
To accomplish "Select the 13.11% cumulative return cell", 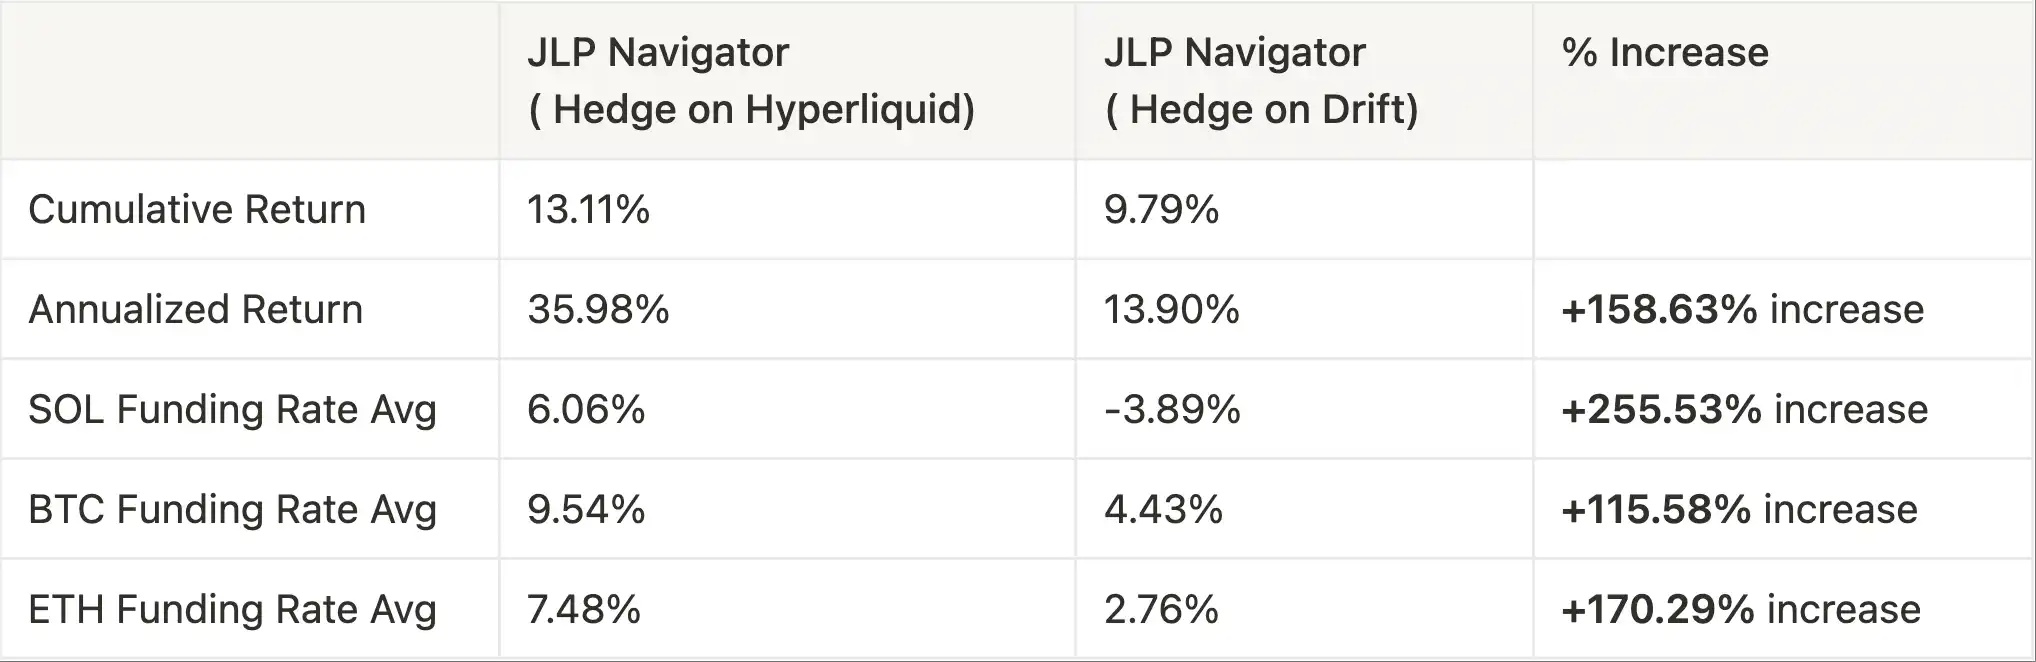I will click(x=588, y=210).
